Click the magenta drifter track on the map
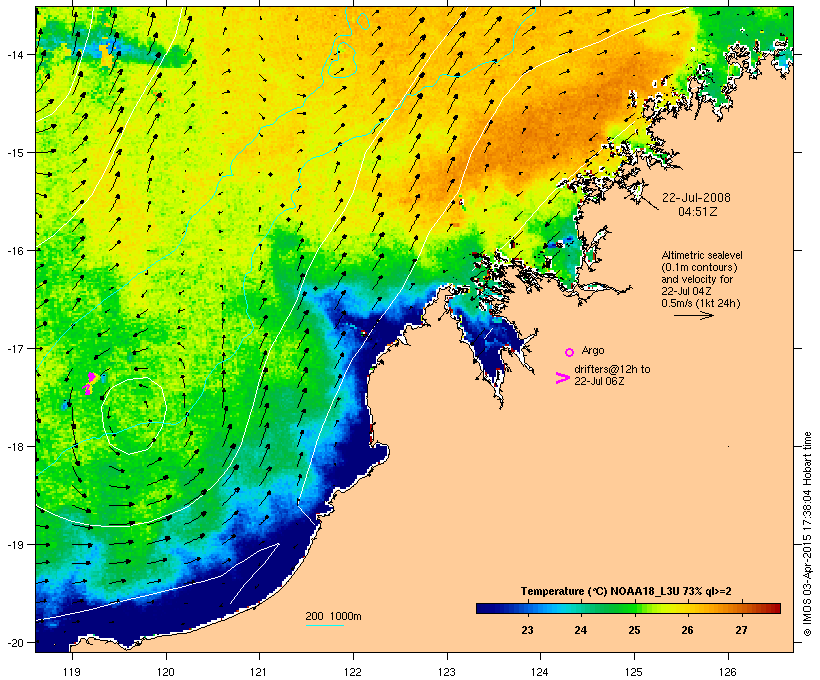 pyautogui.click(x=89, y=383)
